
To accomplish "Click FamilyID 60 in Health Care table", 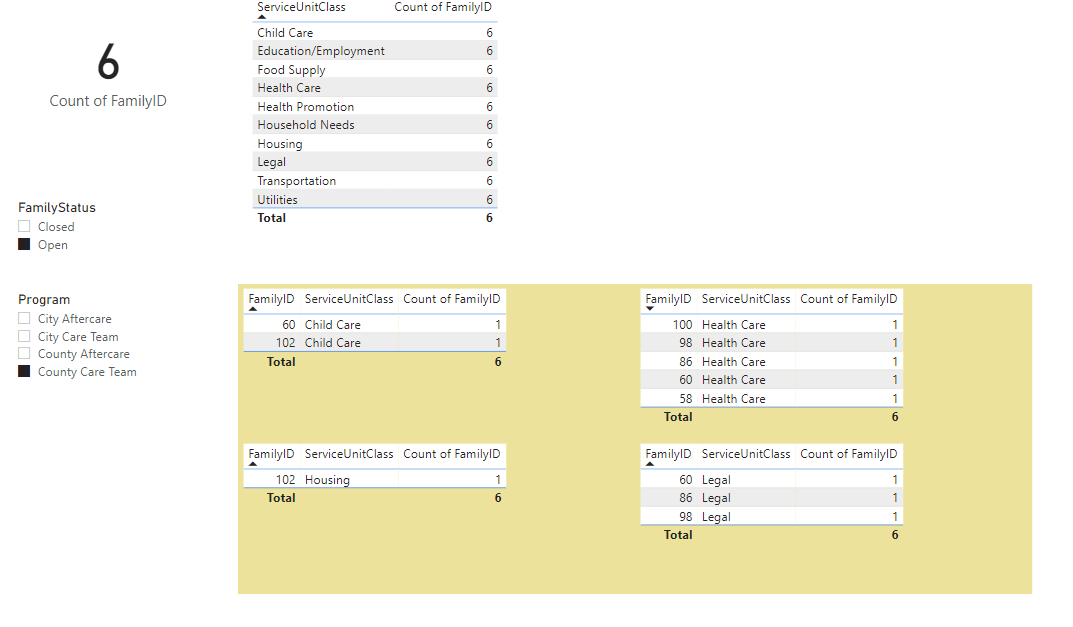I will click(686, 379).
